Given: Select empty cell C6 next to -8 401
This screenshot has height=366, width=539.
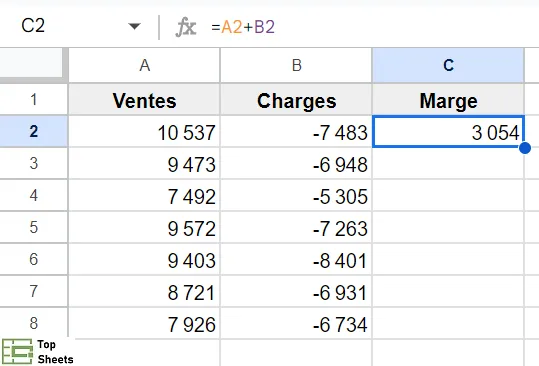Looking at the screenshot, I should (448, 259).
